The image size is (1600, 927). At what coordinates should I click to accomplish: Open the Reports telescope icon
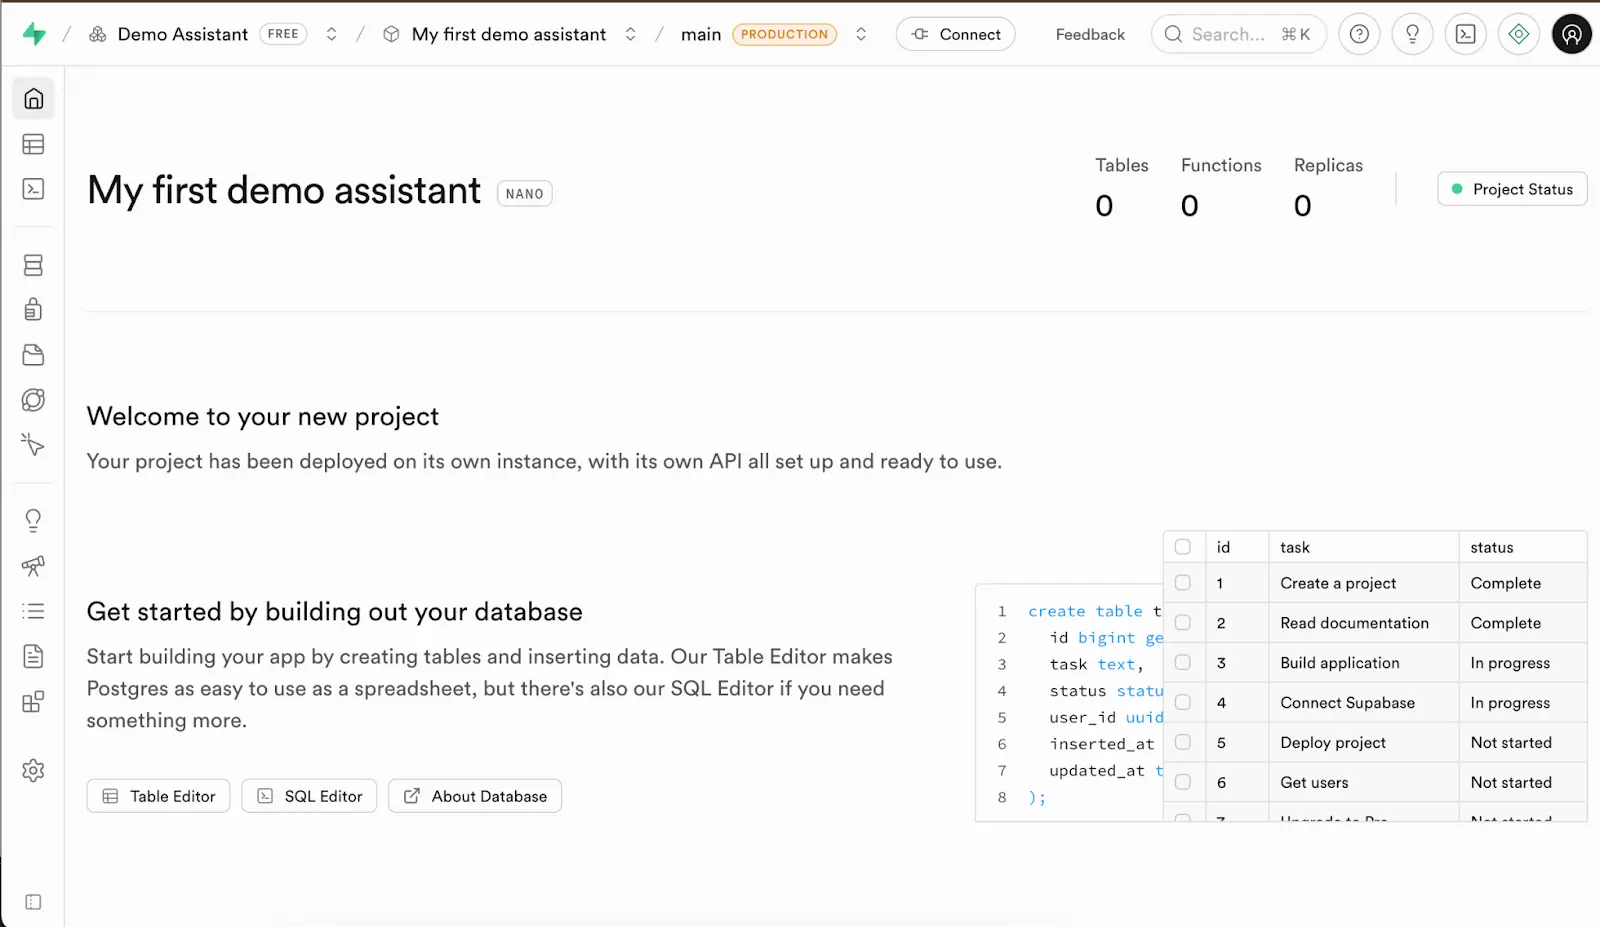(x=33, y=567)
